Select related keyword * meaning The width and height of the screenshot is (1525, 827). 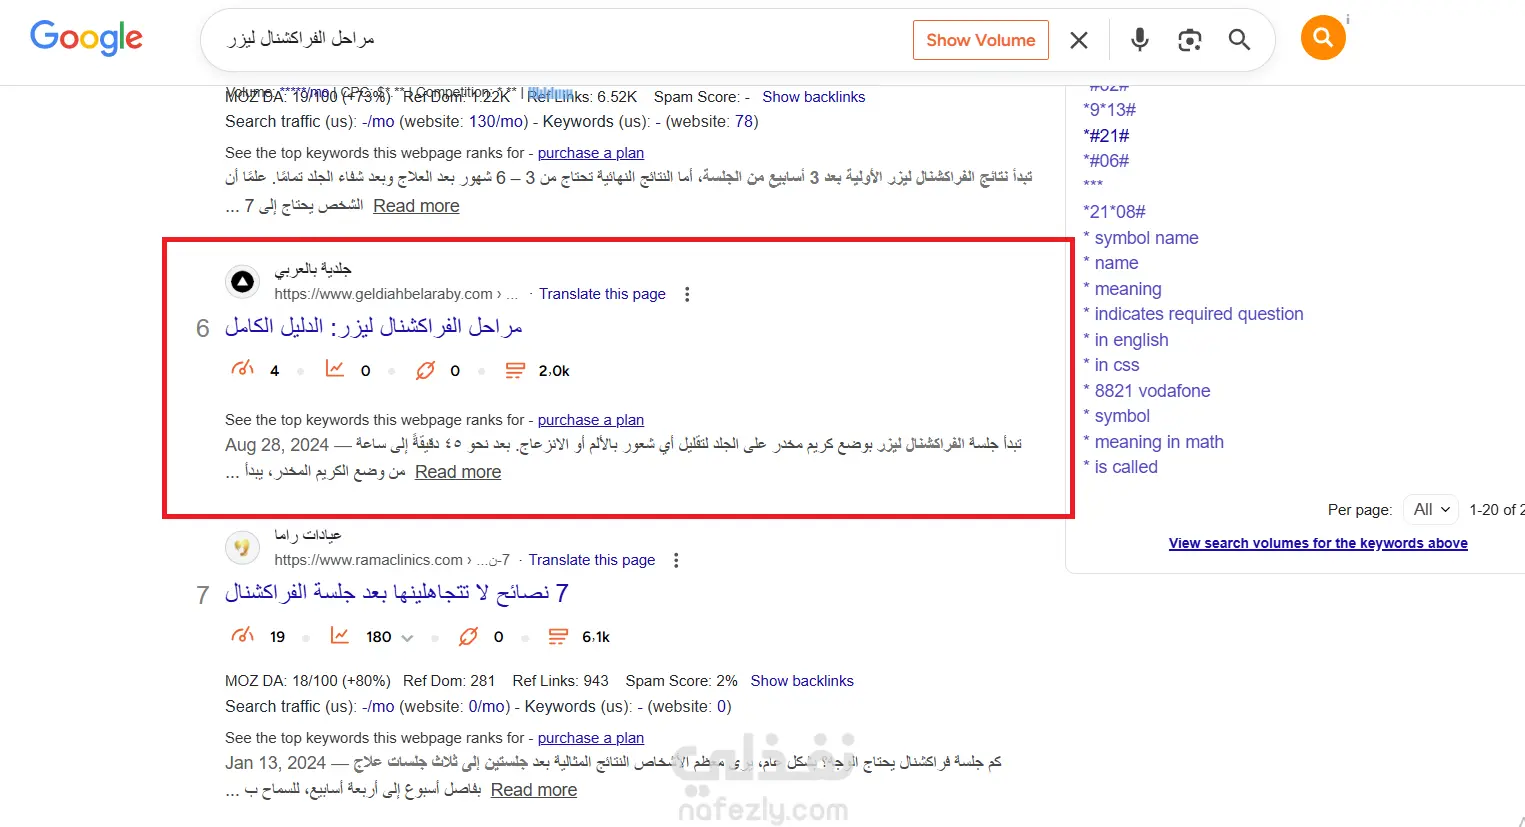(1122, 289)
